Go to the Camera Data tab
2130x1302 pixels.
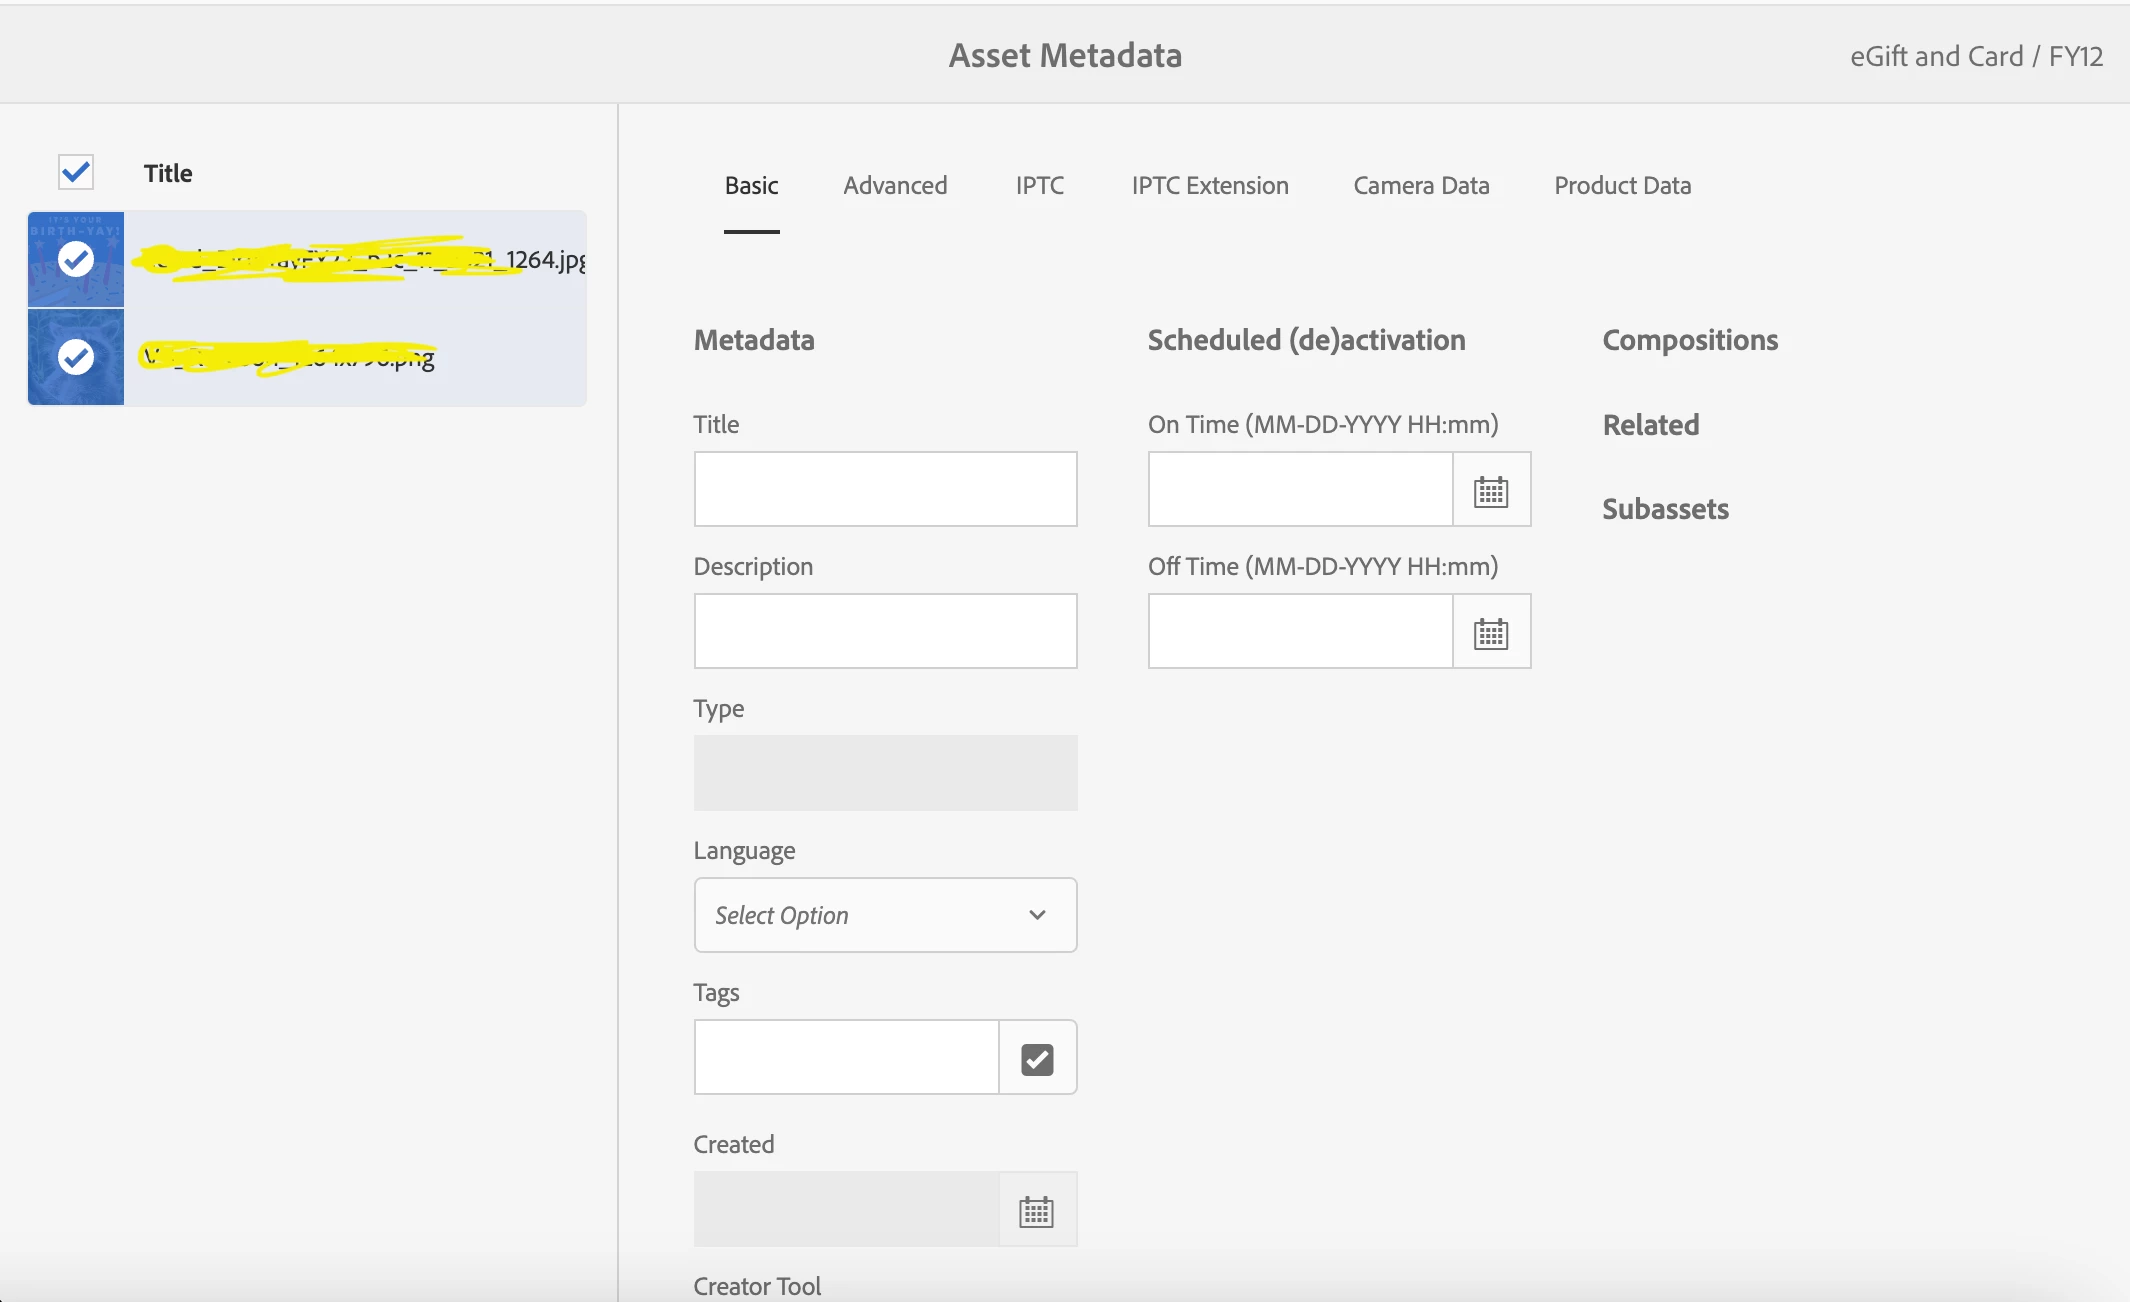(1420, 186)
